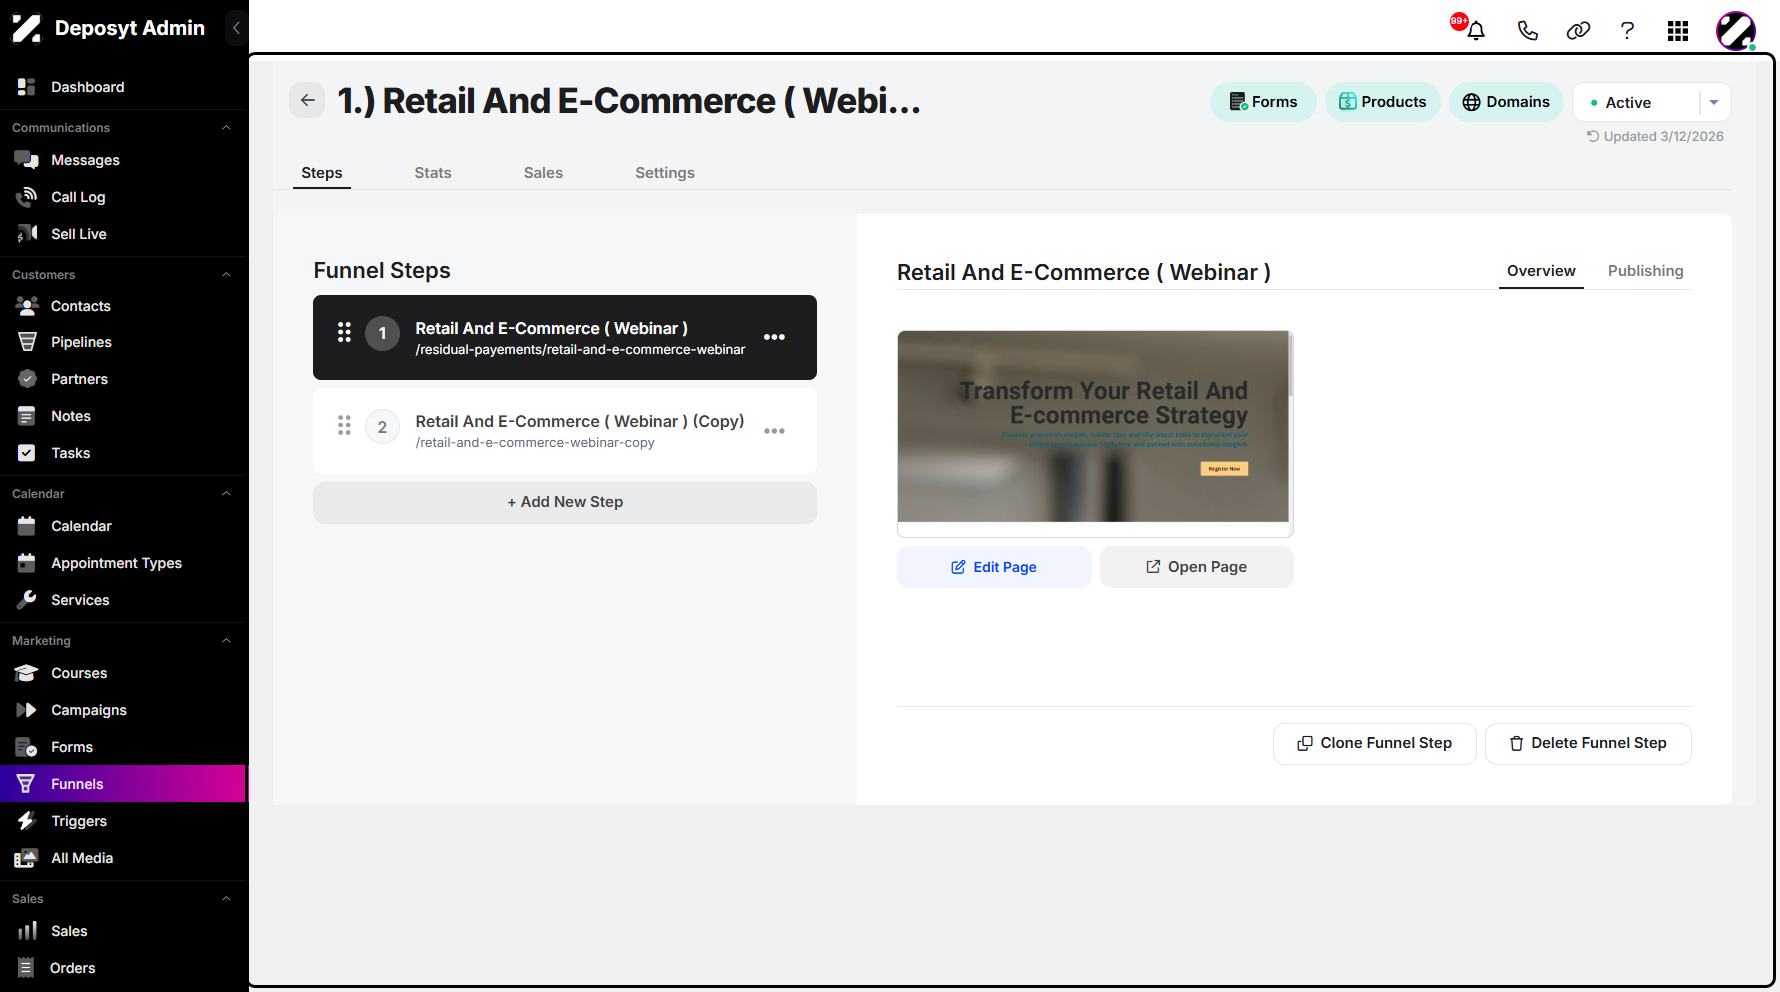Open the notifications bell icon
The image size is (1780, 992).
(1475, 30)
